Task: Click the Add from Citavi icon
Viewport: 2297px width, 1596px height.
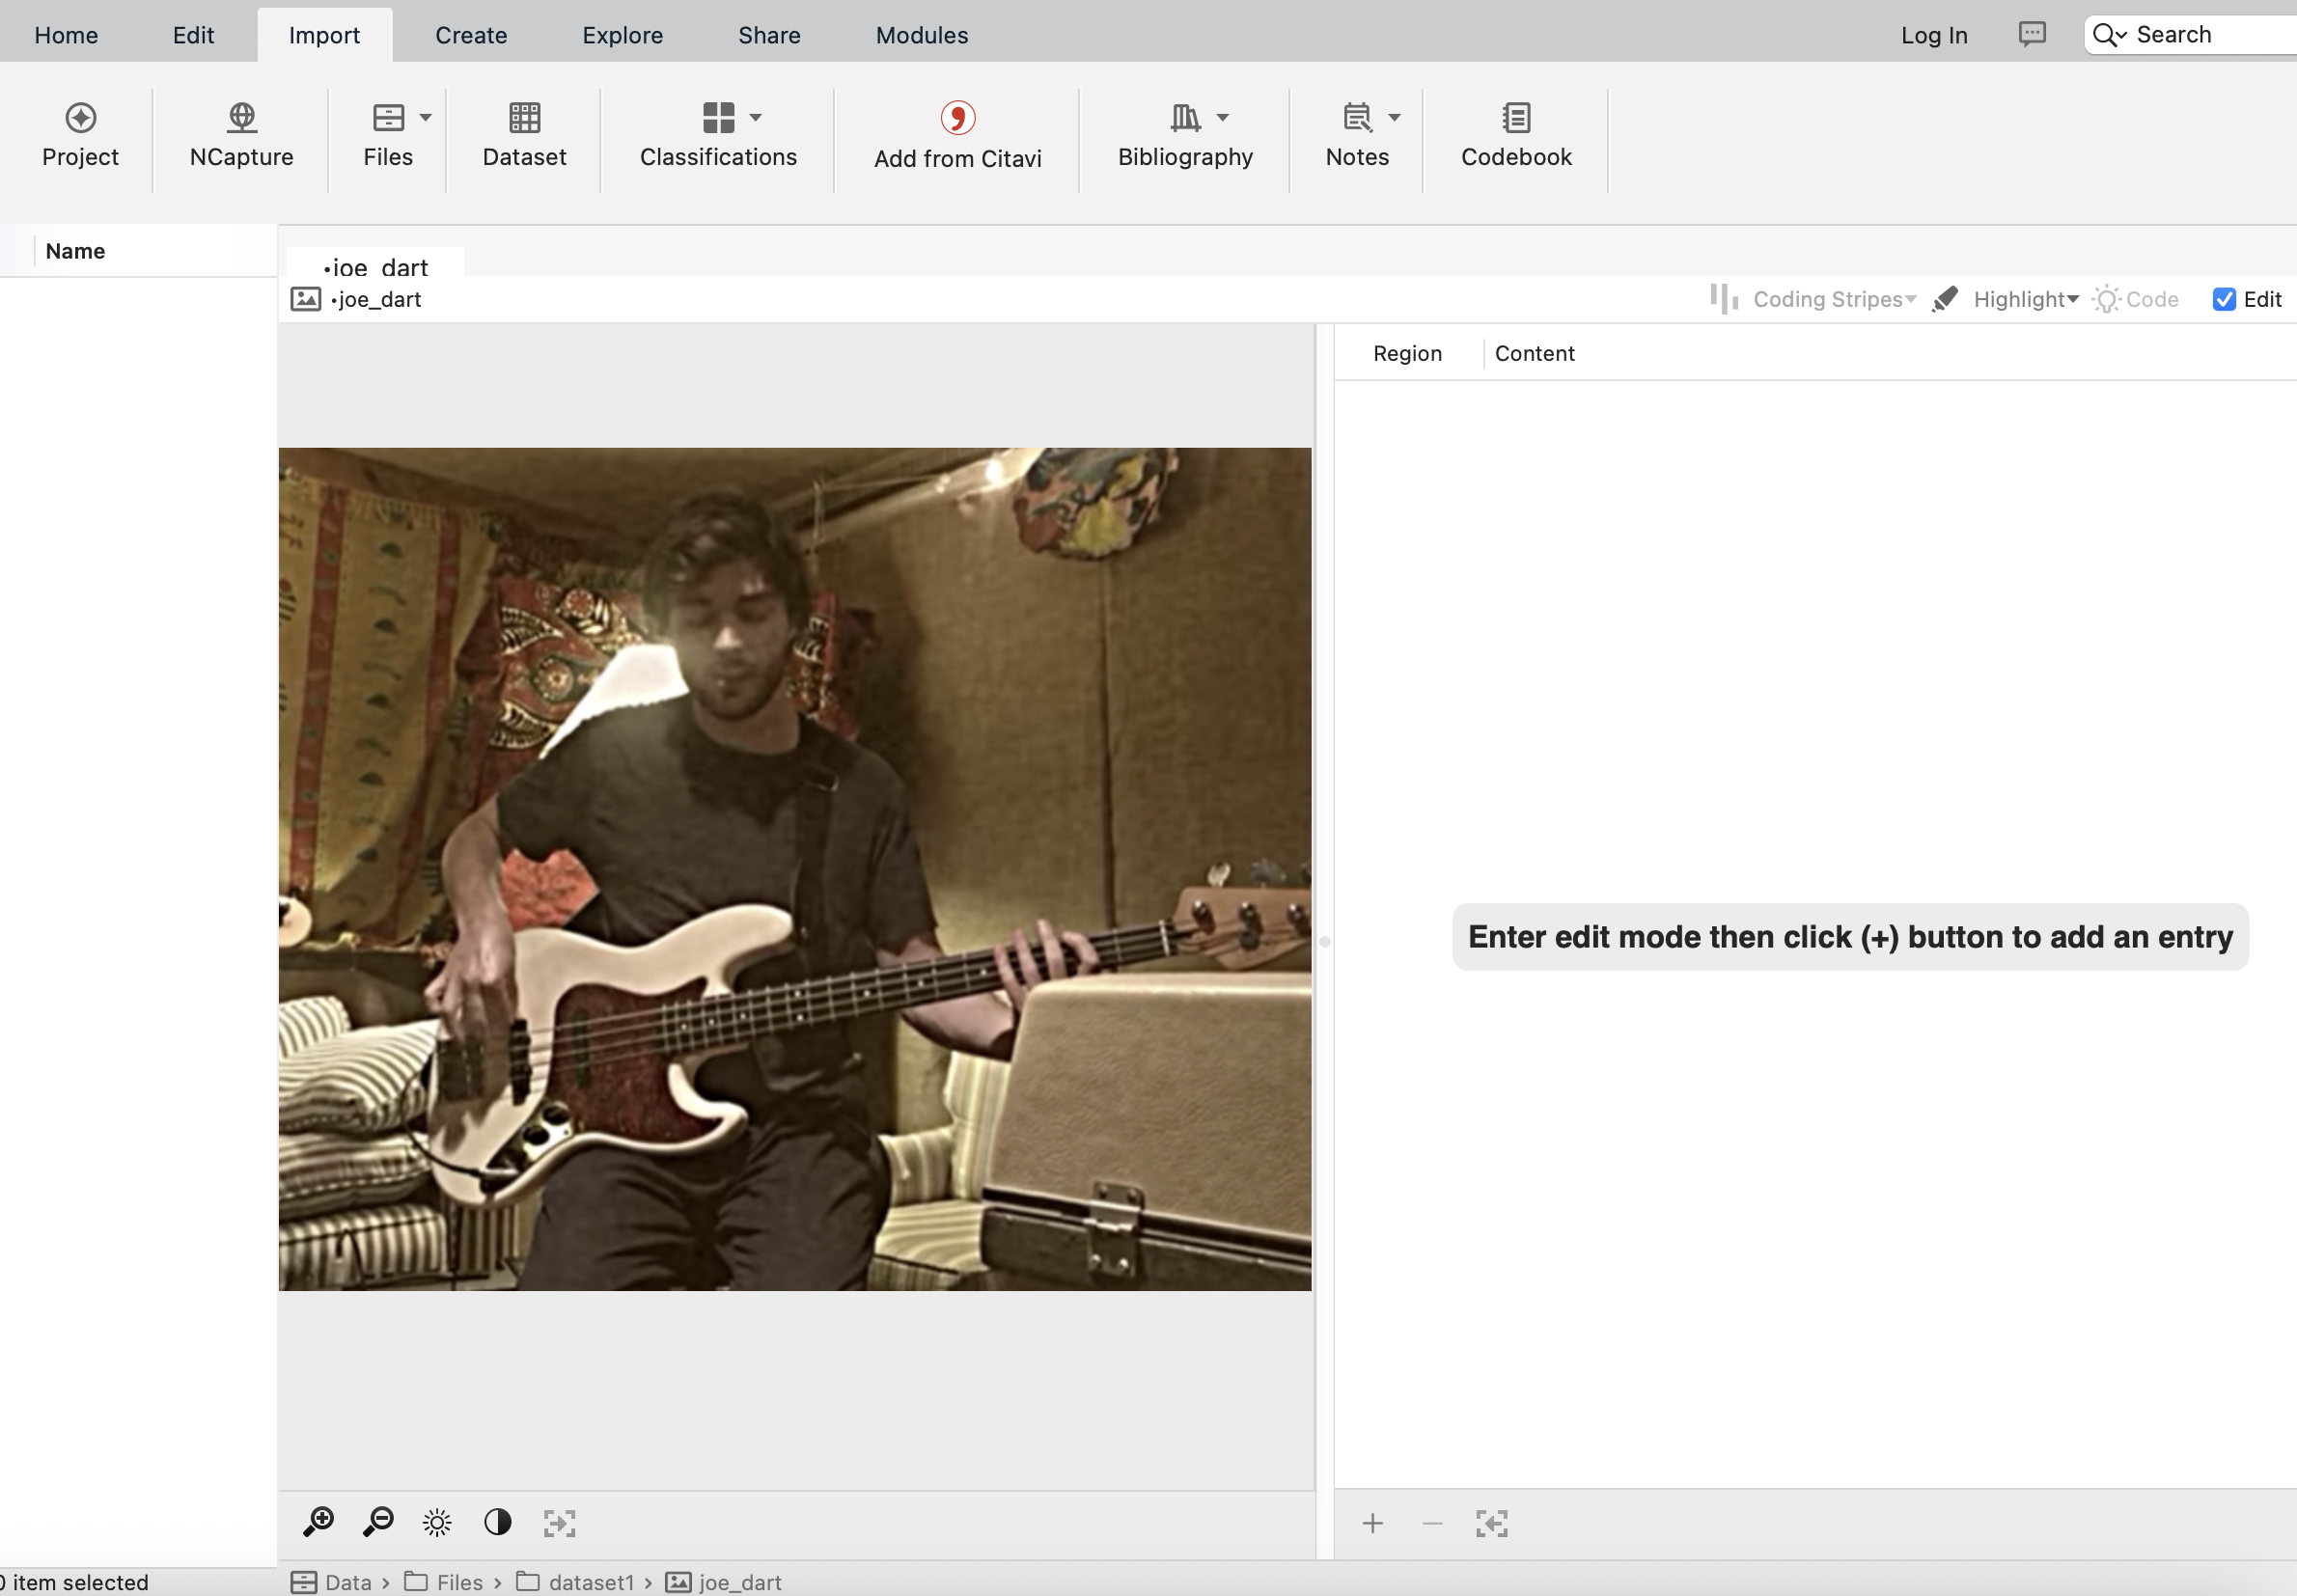Action: pyautogui.click(x=957, y=118)
